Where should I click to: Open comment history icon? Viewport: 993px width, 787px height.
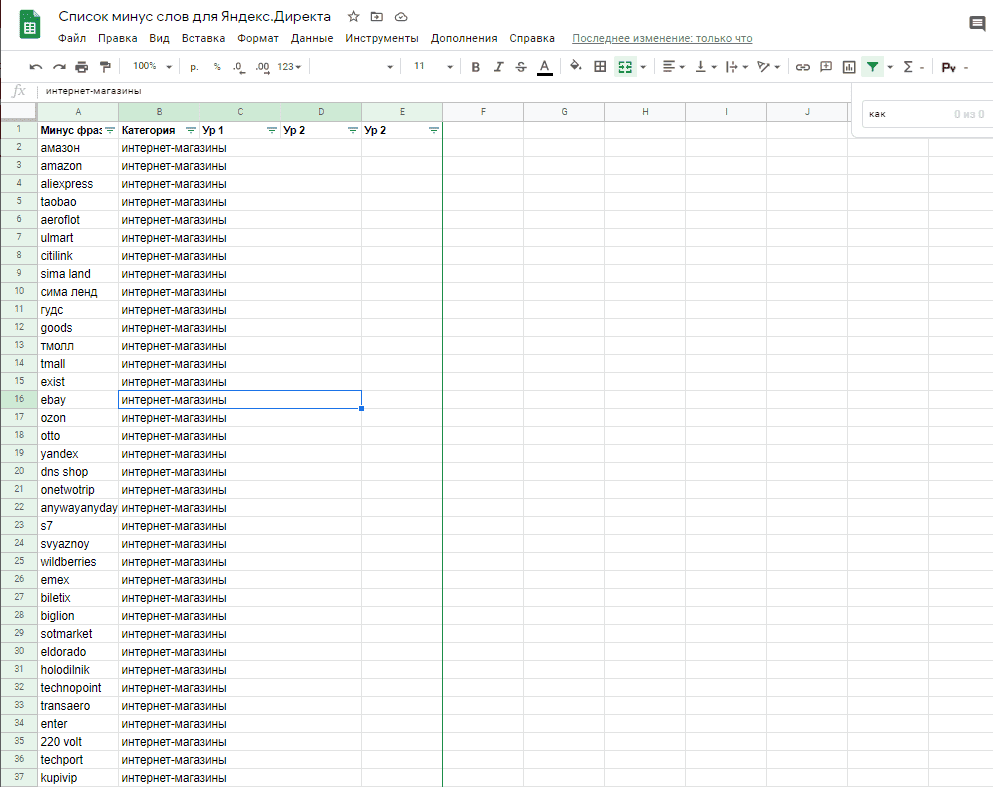(977, 24)
